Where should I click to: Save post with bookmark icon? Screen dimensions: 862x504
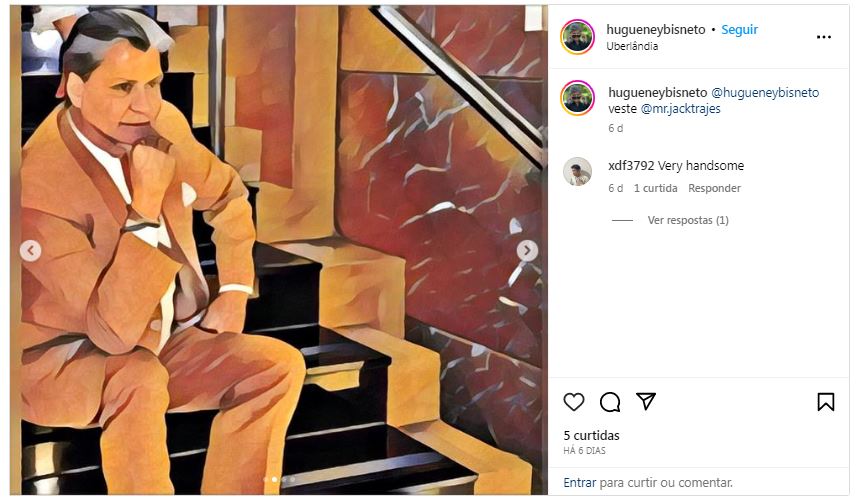tap(825, 402)
